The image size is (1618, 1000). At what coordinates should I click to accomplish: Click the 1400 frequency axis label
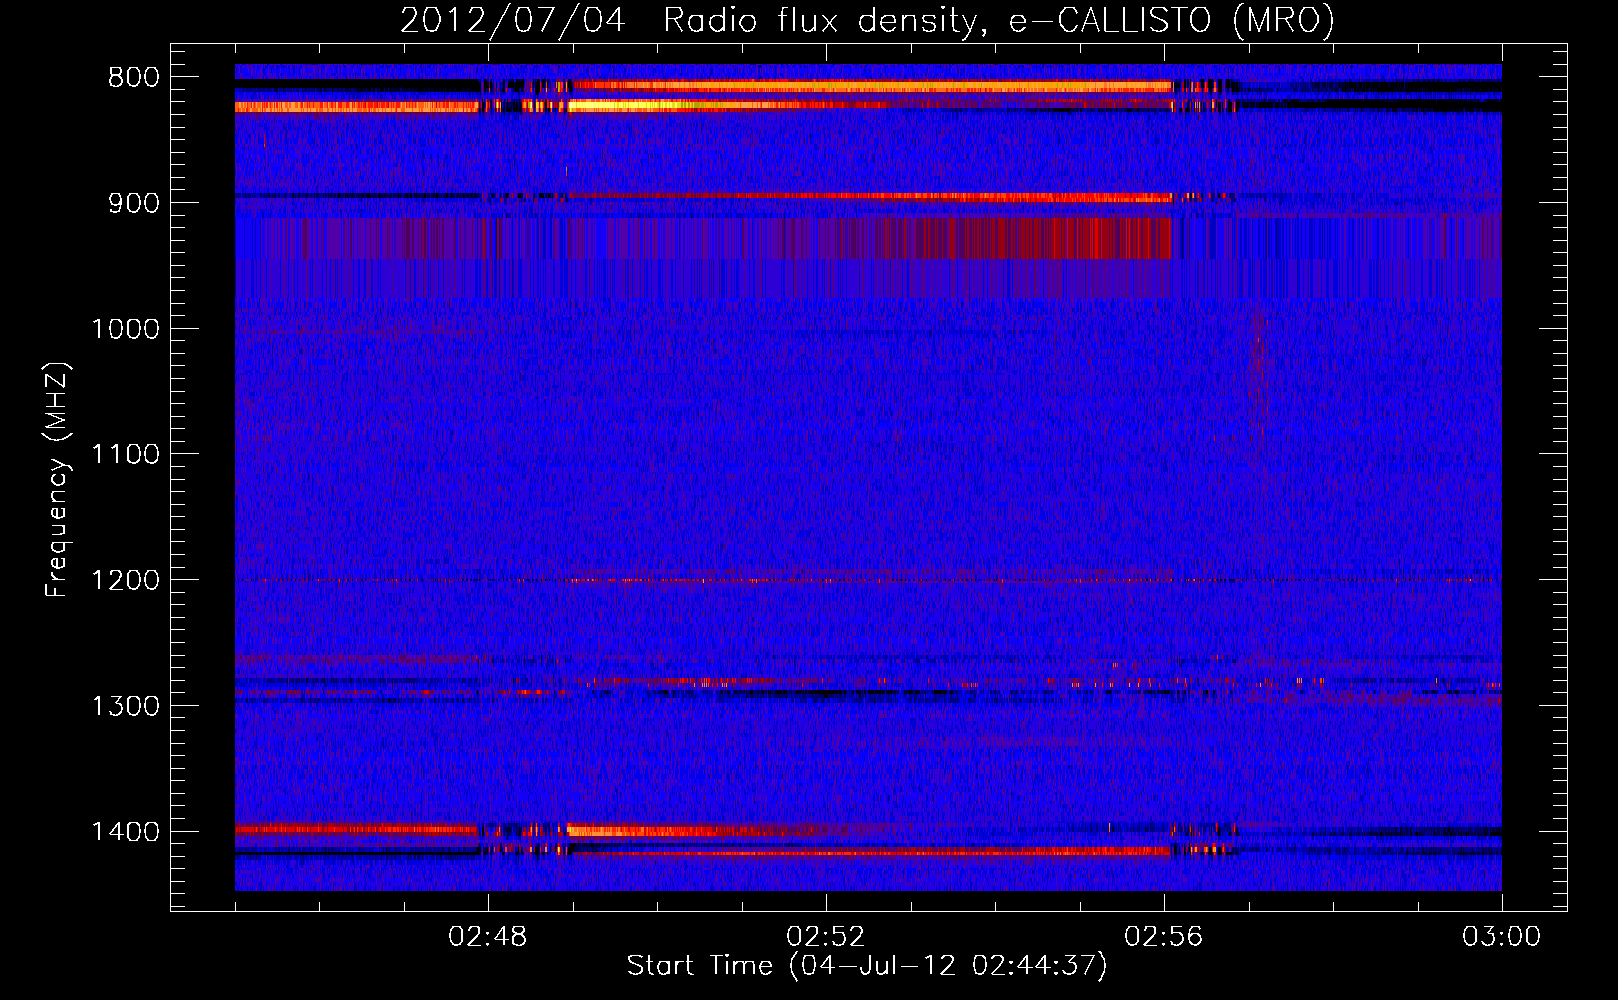pyautogui.click(x=125, y=832)
